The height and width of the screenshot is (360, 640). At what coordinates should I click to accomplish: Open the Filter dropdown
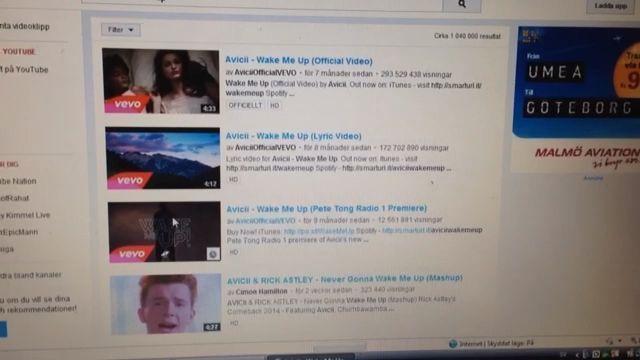point(121,30)
